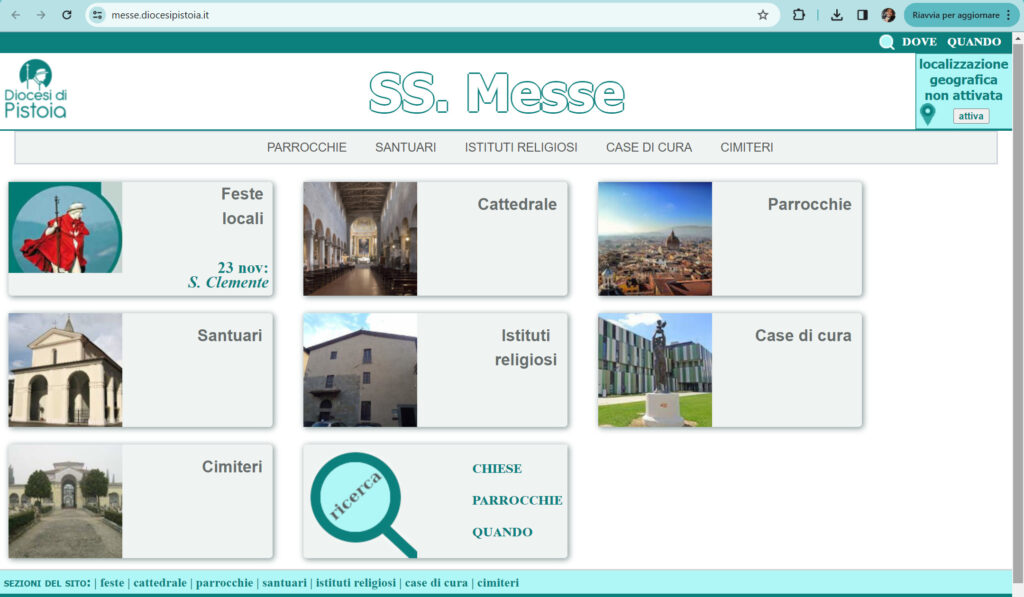This screenshot has width=1024, height=597.
Task: Open the browser downloads icon
Action: click(837, 15)
